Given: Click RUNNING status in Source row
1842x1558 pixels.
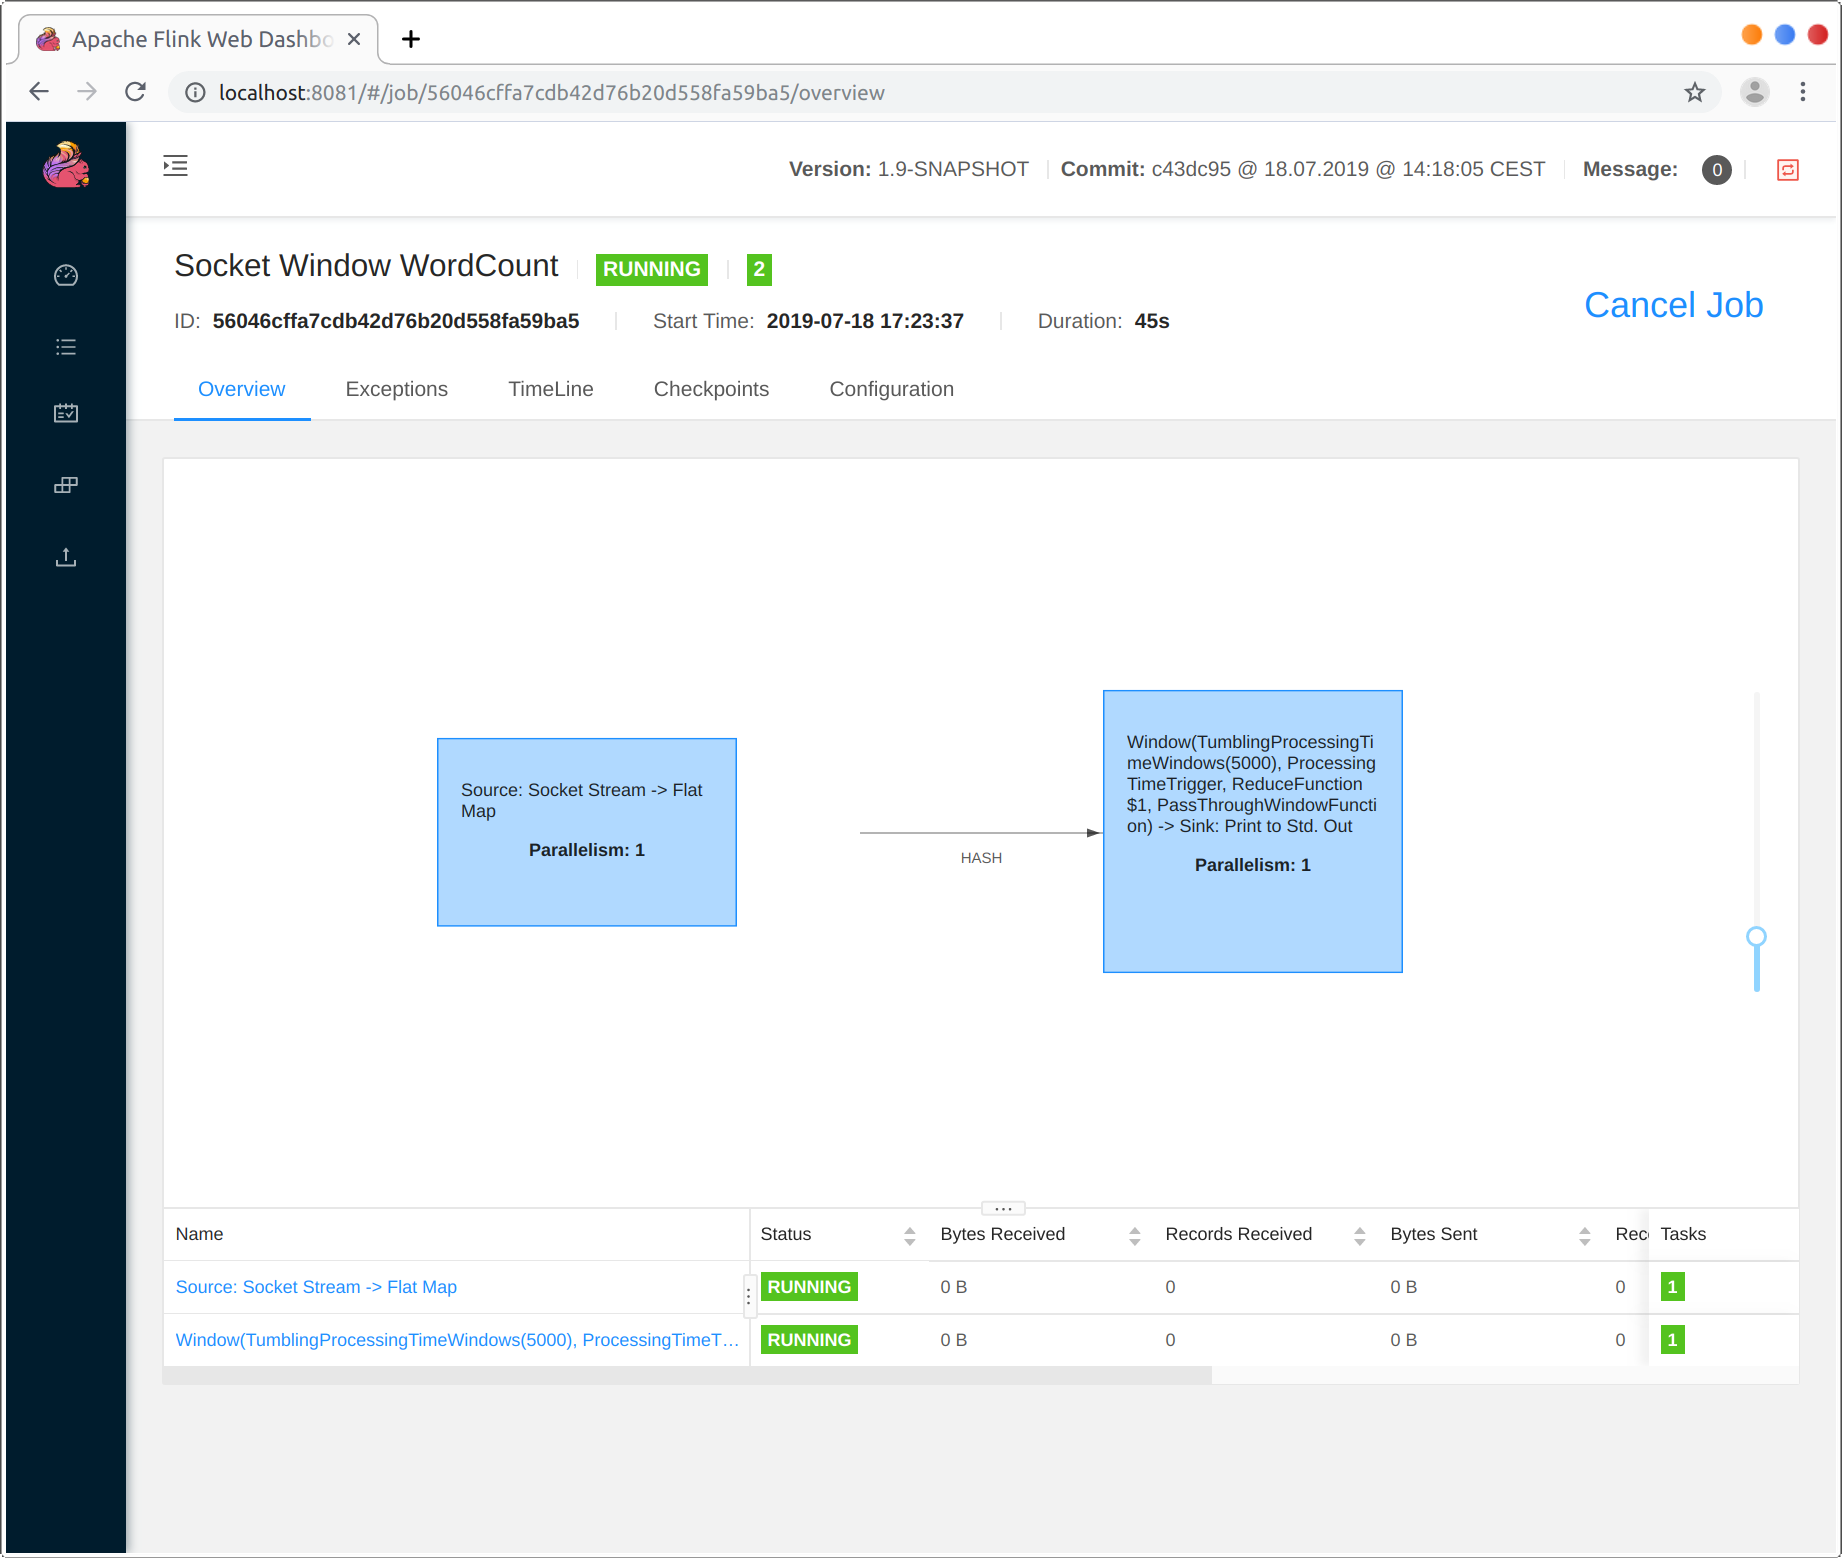Looking at the screenshot, I should (809, 1287).
